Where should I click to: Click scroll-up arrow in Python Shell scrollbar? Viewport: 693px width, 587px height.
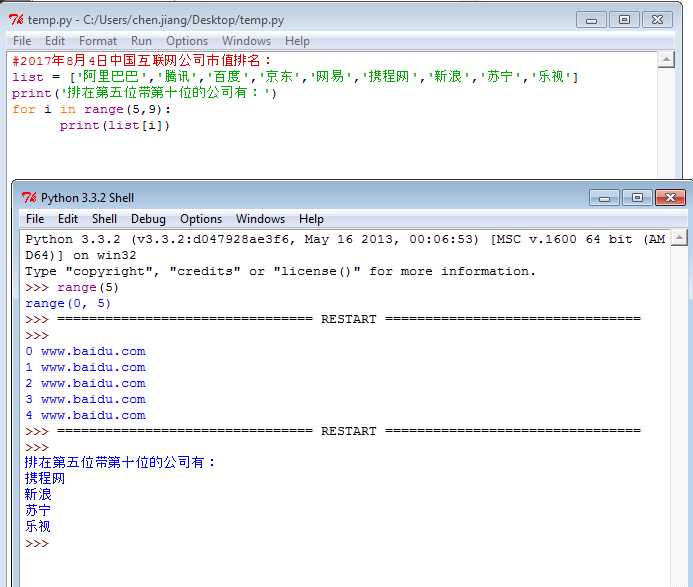[x=679, y=238]
